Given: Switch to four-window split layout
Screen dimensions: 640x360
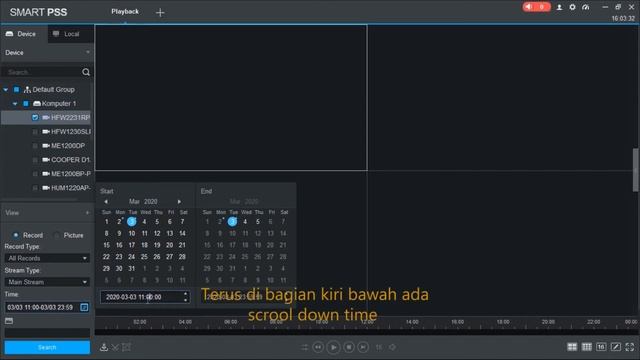Looking at the screenshot, I should click(x=572, y=347).
